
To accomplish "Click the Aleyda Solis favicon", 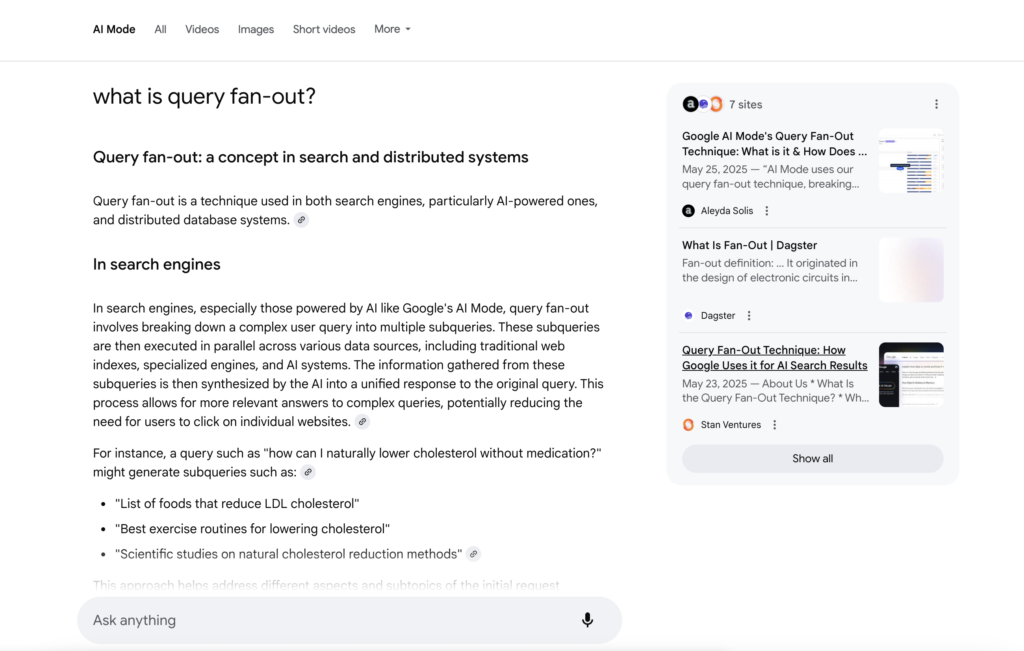I will tap(688, 211).
